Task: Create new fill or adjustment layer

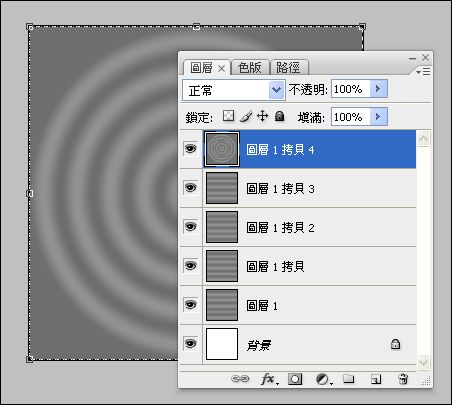Action: point(323,379)
